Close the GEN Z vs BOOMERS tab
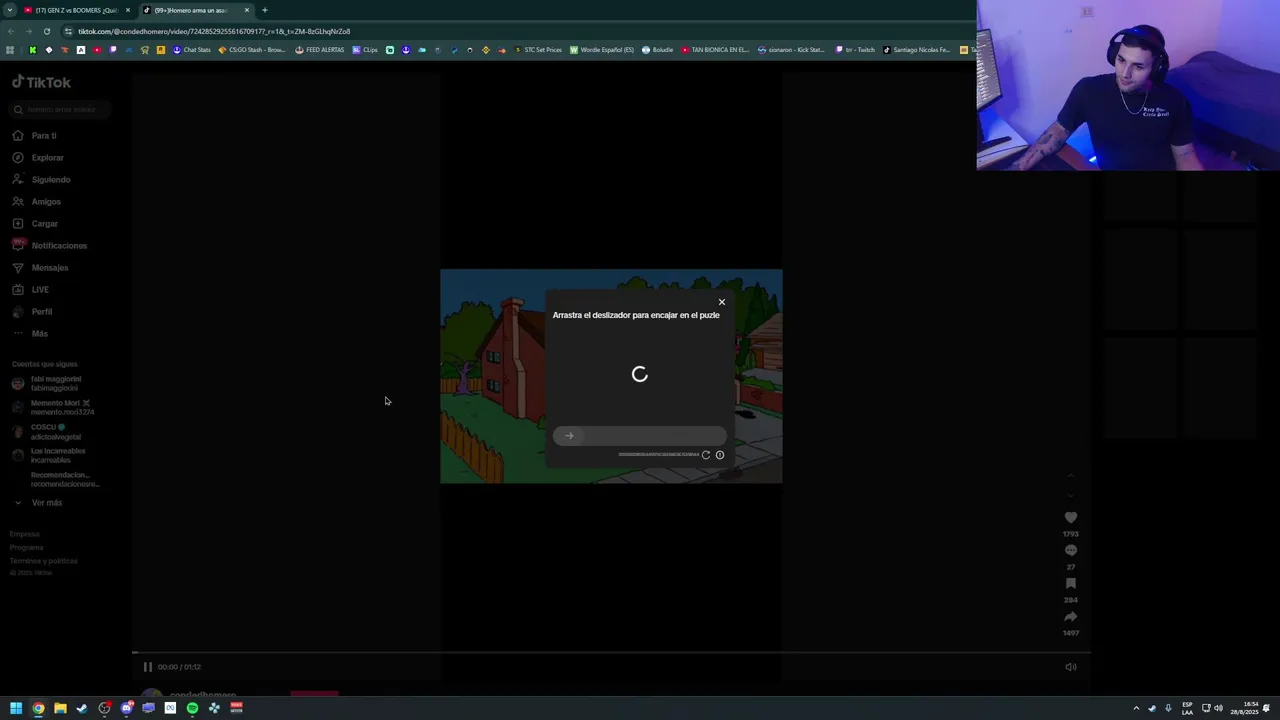Image resolution: width=1280 pixels, height=720 pixels. click(x=128, y=10)
